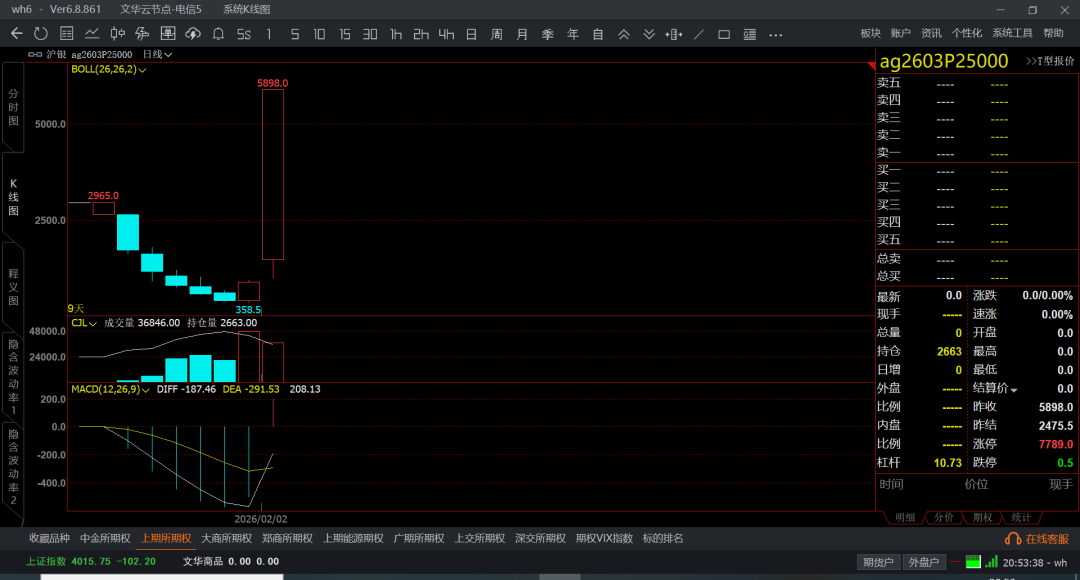1080x580 pixels.
Task: Open the quote list table icon
Action: pos(67,34)
